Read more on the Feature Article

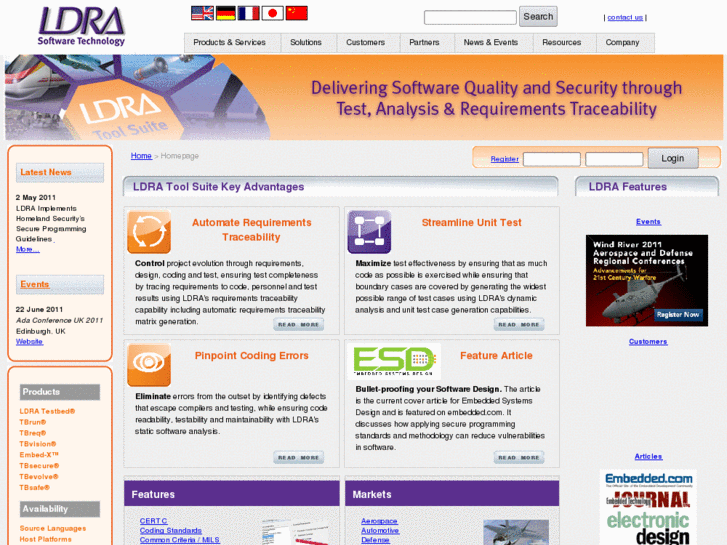(519, 458)
